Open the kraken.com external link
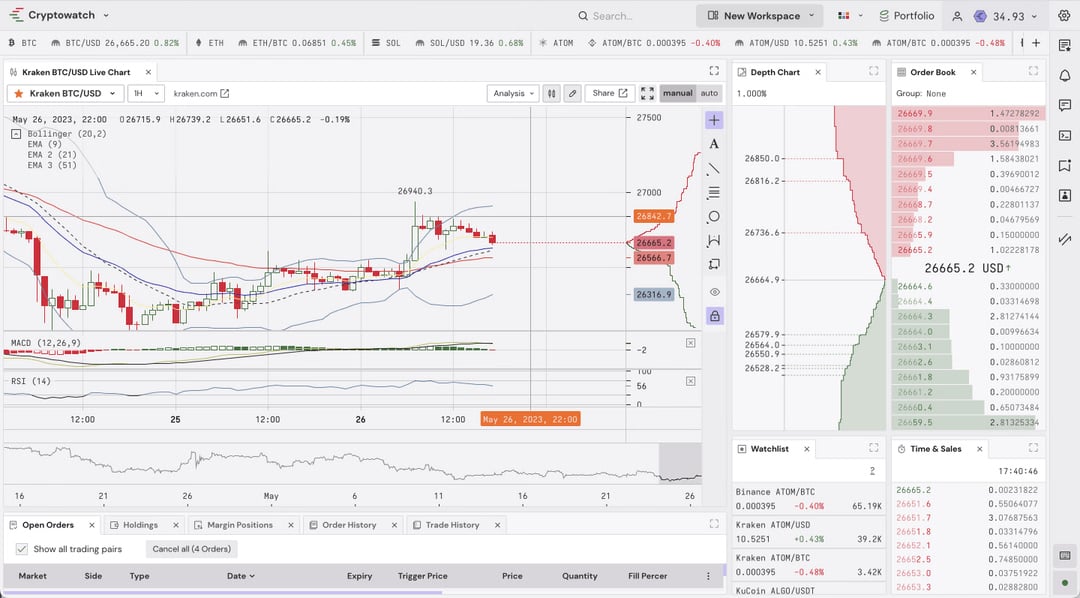Screen dimensions: 1080x598 pos(201,94)
